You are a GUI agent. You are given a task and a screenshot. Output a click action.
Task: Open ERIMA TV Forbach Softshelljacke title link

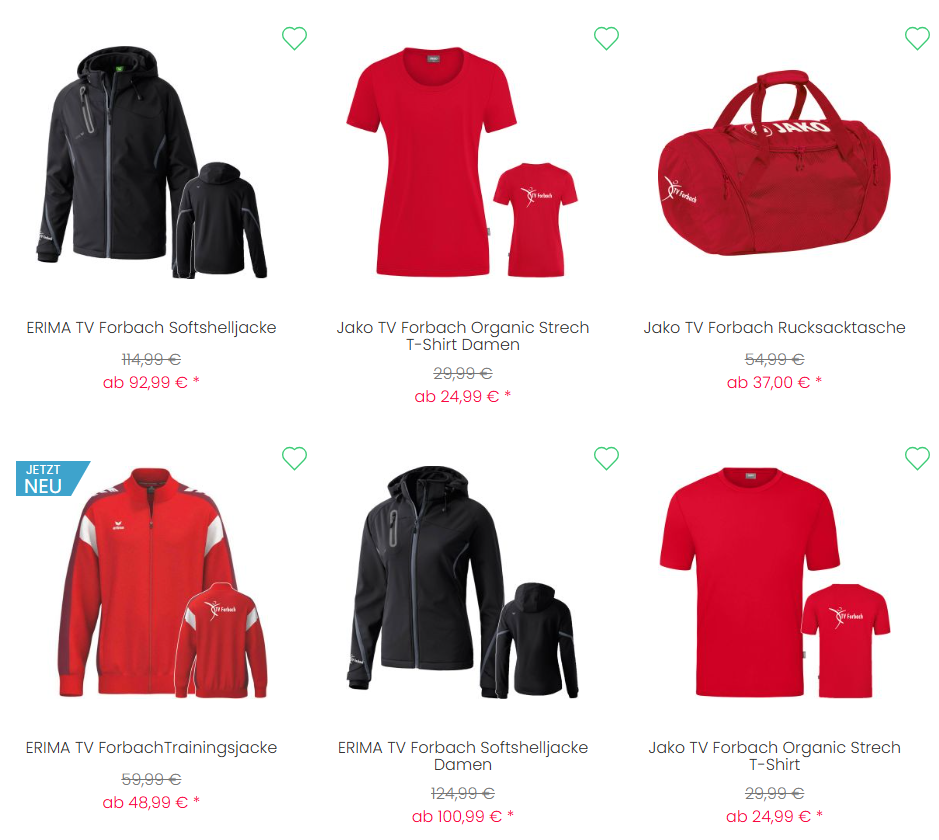pos(152,327)
